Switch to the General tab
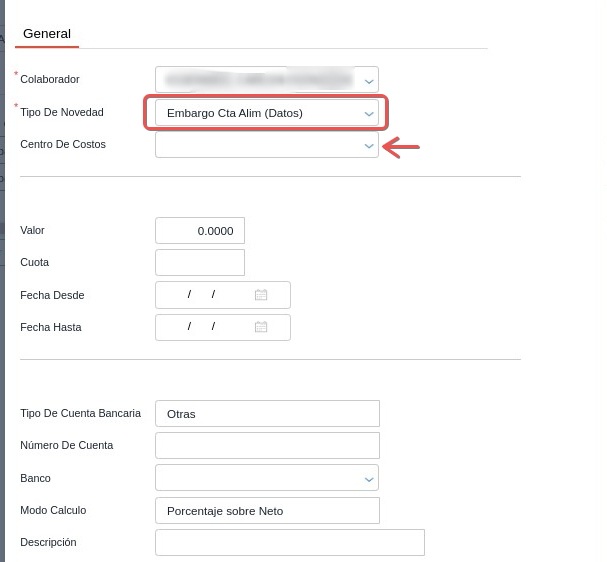The image size is (607, 562). click(x=47, y=33)
